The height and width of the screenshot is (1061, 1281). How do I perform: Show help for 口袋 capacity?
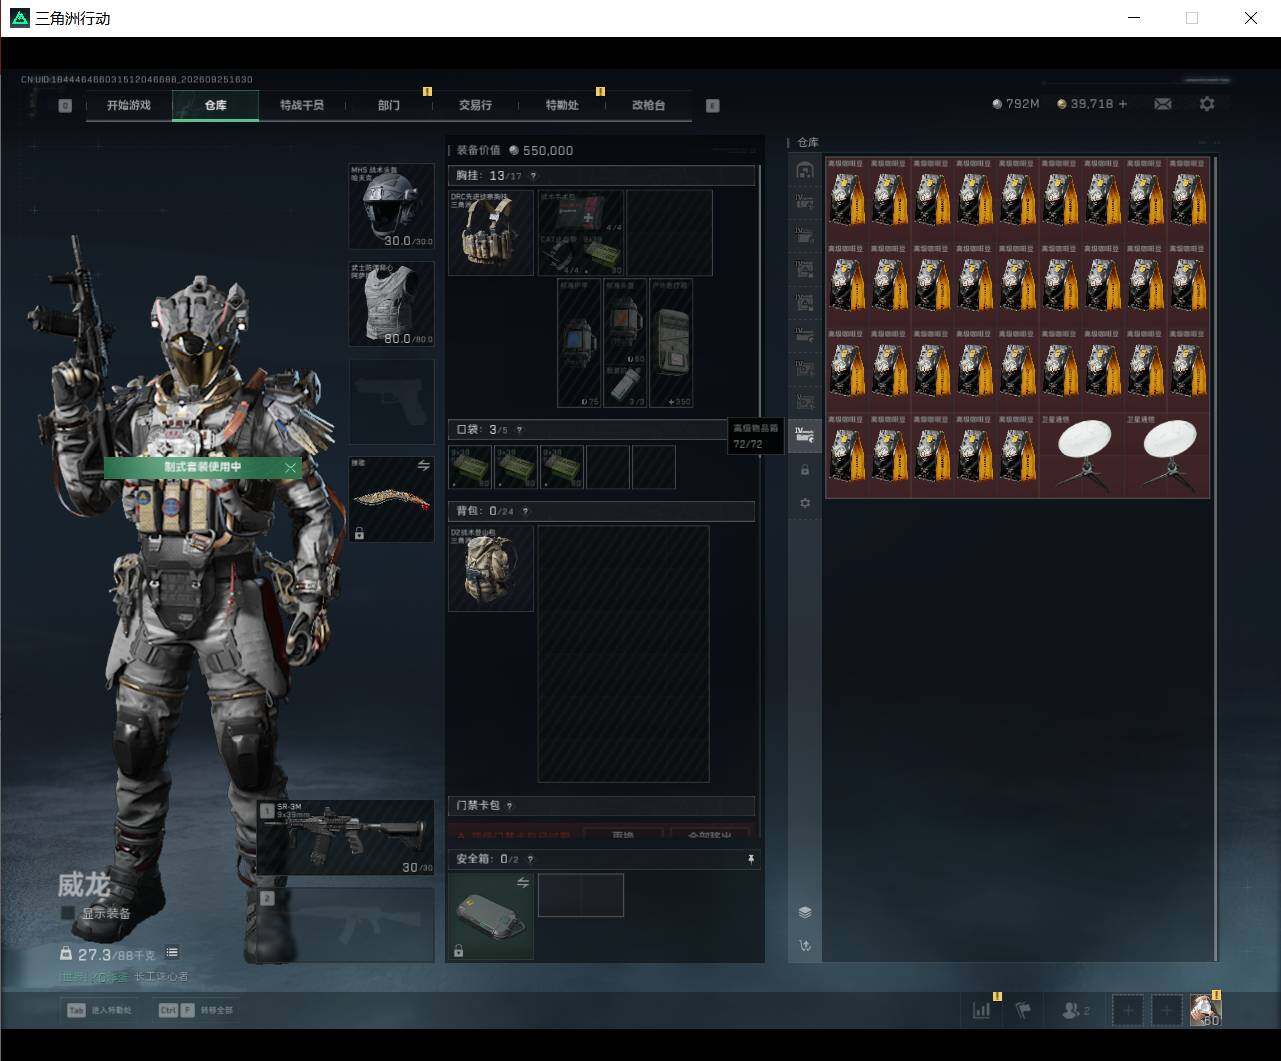[x=519, y=430]
